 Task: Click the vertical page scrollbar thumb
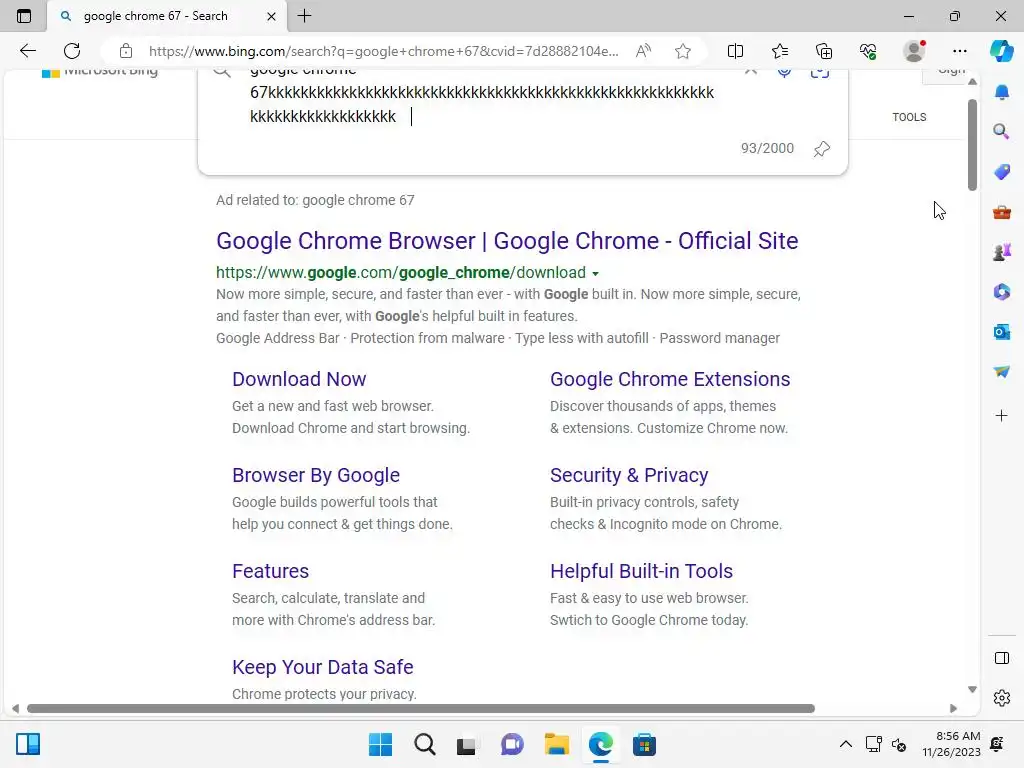[x=972, y=145]
